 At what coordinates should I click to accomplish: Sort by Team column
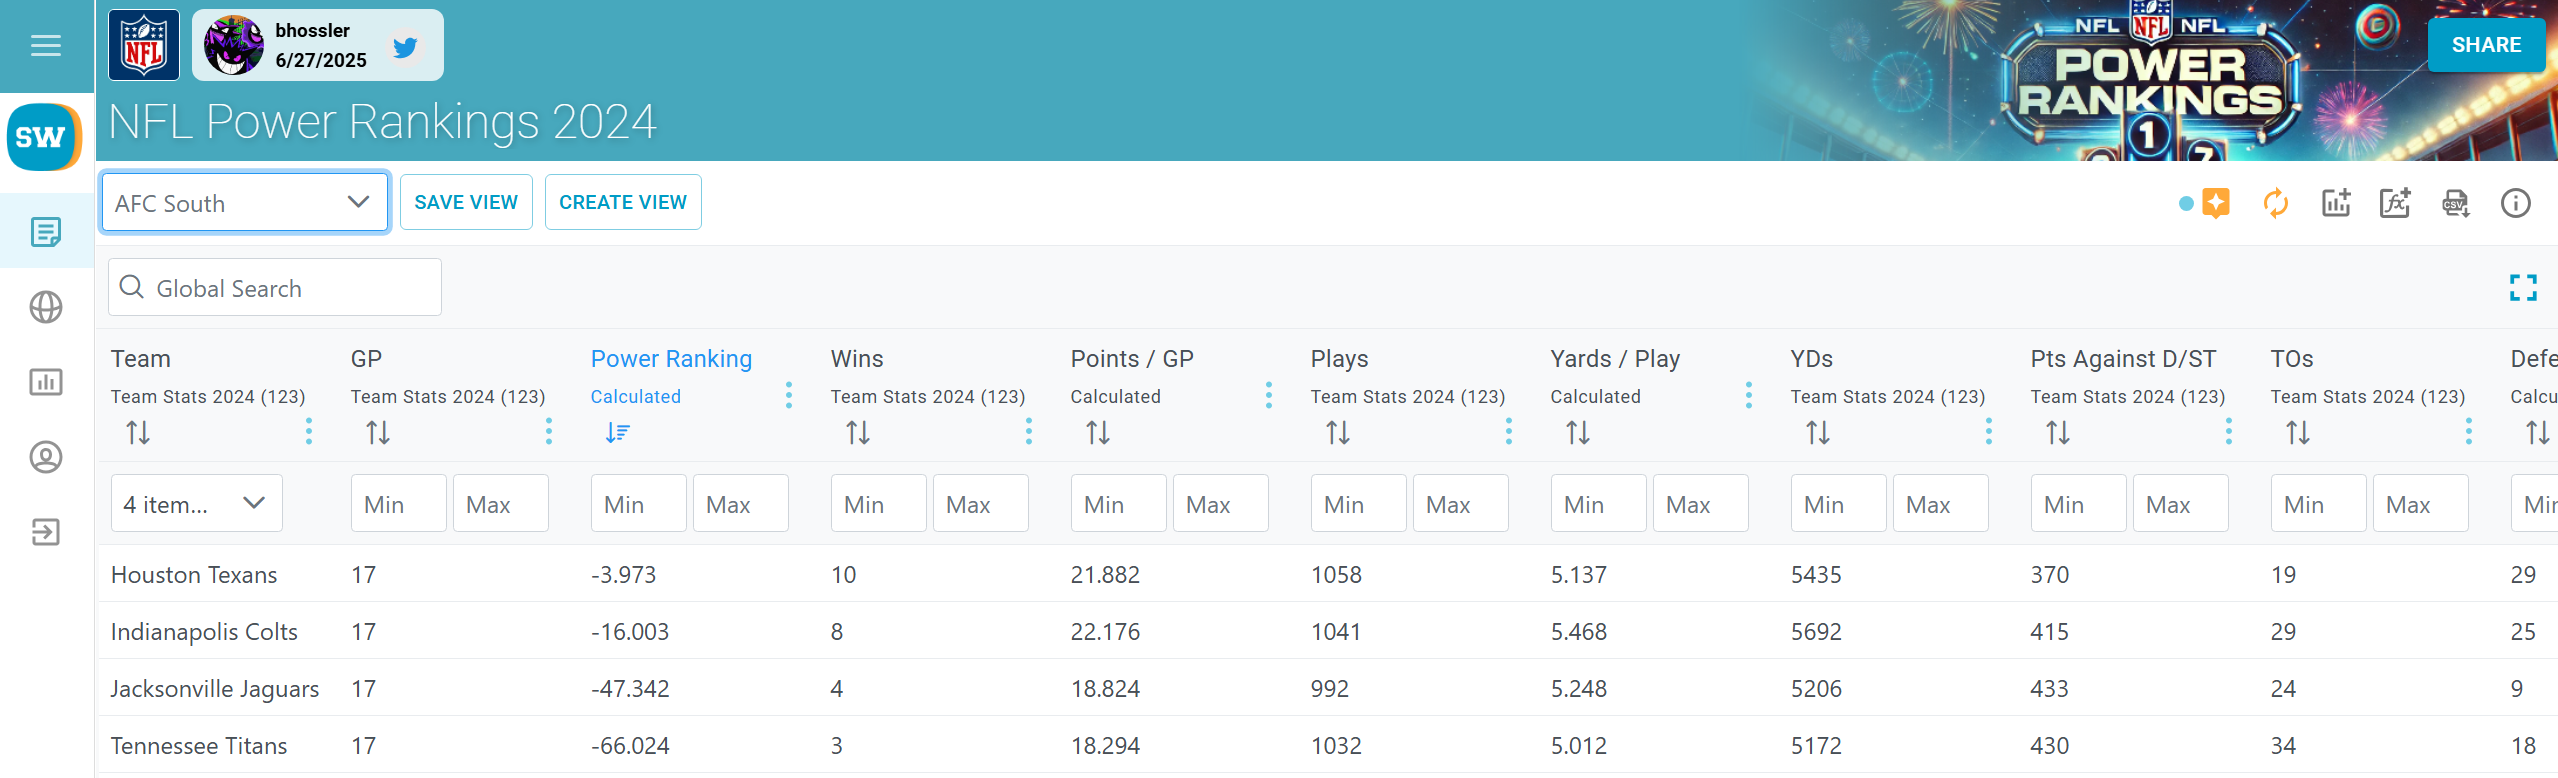(x=138, y=433)
